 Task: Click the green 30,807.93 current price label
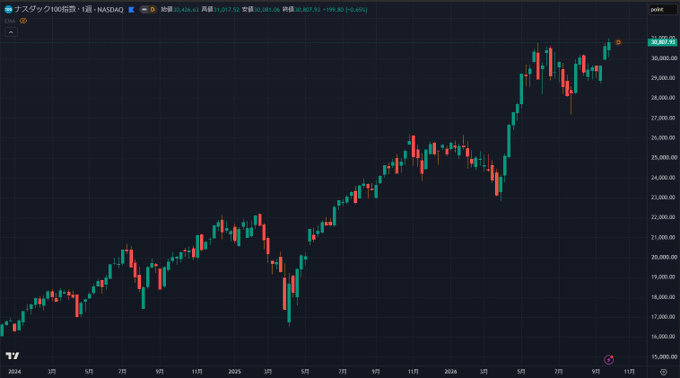pos(662,42)
